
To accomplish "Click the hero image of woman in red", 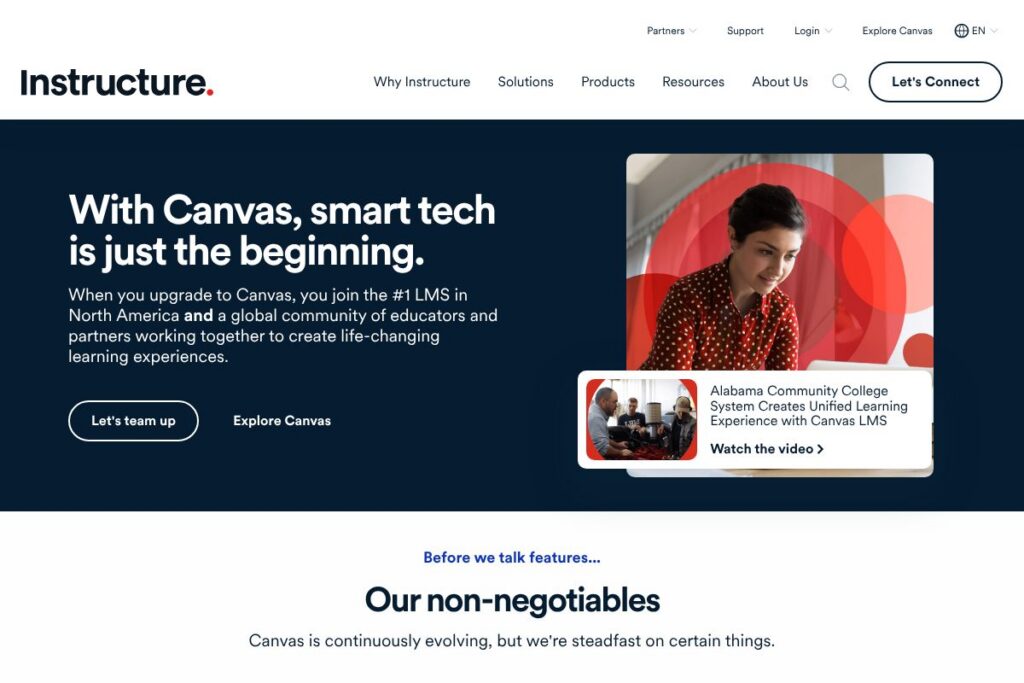I will tap(780, 261).
